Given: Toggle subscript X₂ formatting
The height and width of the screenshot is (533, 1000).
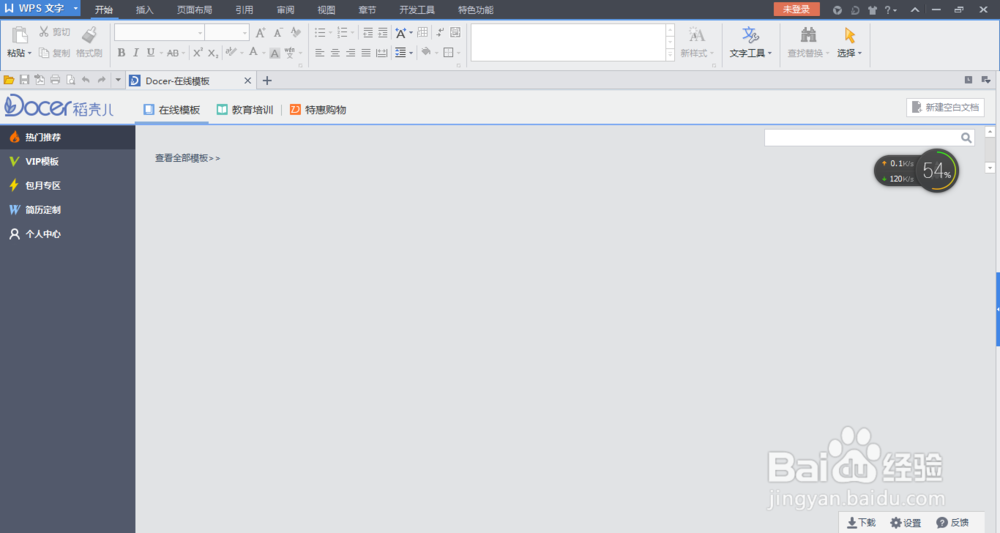Looking at the screenshot, I should pyautogui.click(x=213, y=53).
